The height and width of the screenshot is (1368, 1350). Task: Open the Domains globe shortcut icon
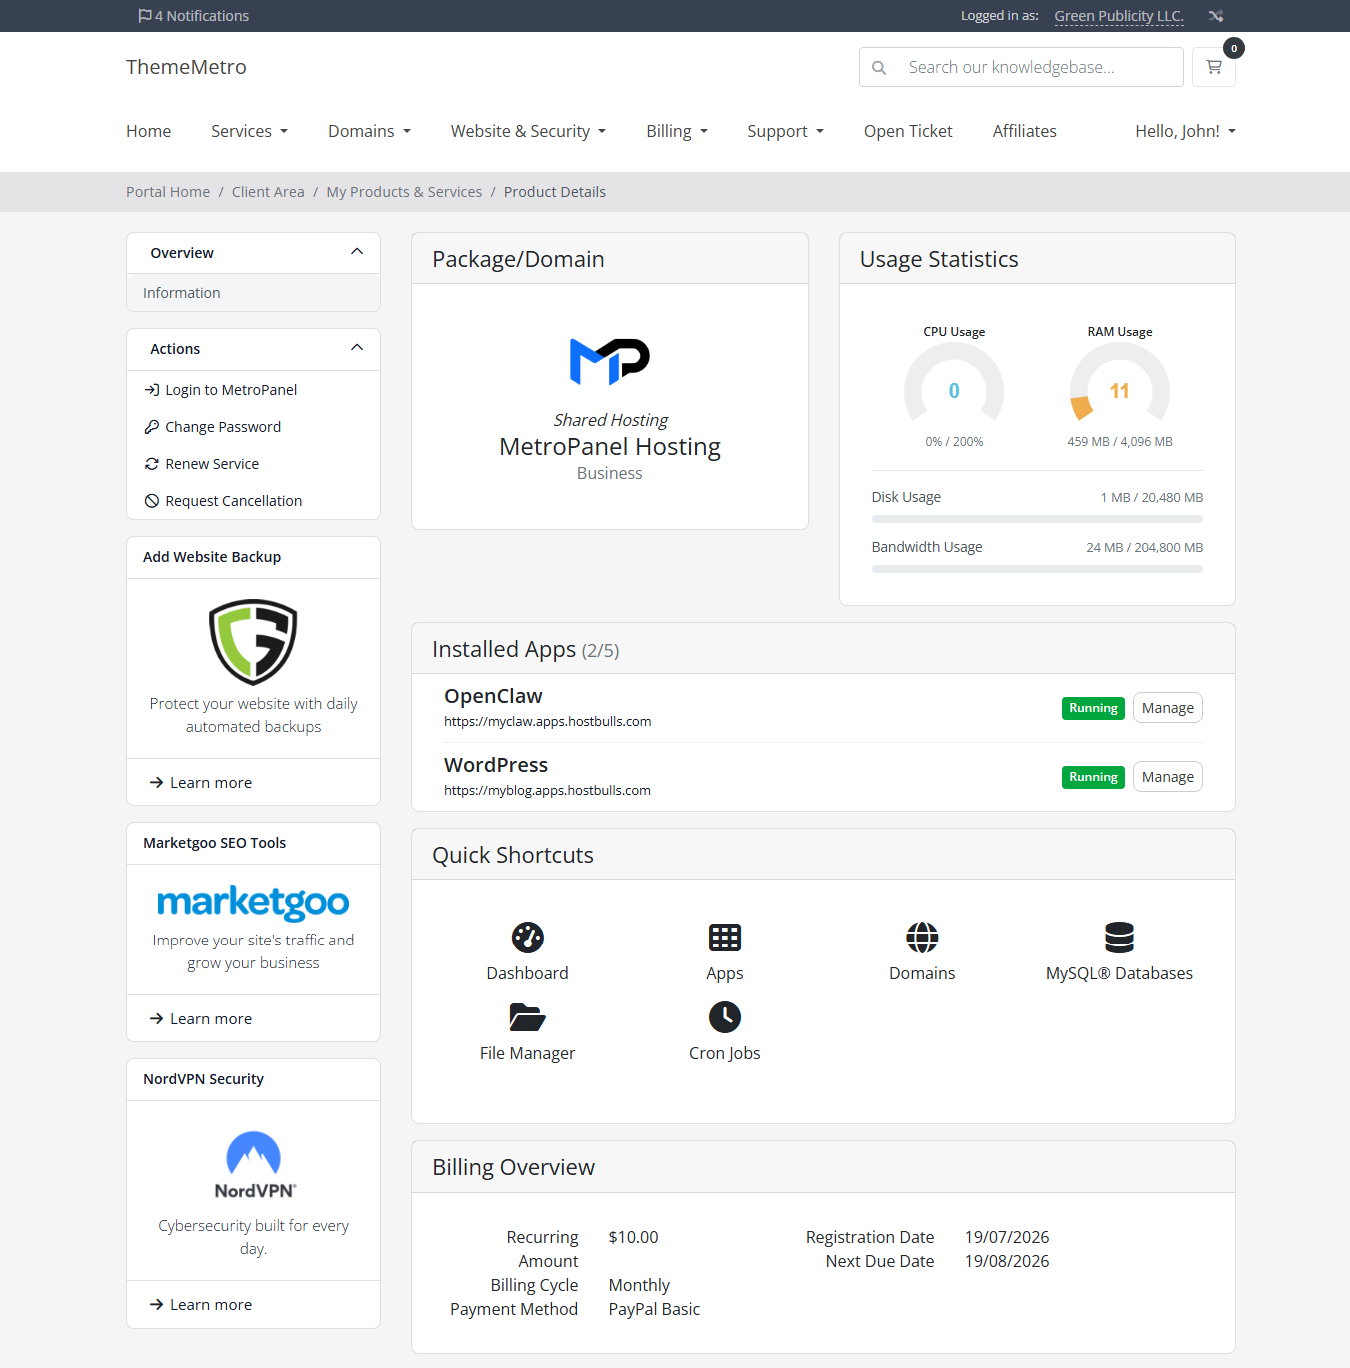[922, 937]
